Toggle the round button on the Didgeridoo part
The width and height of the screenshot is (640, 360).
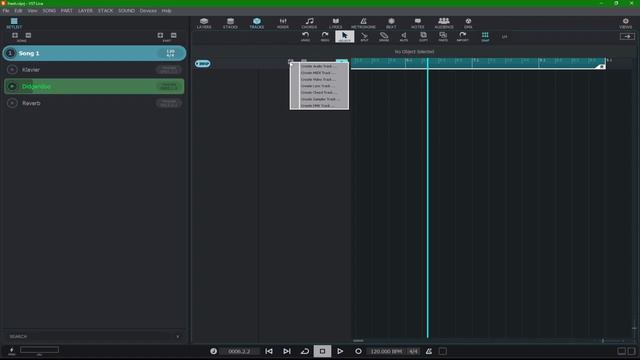[x=12, y=87]
